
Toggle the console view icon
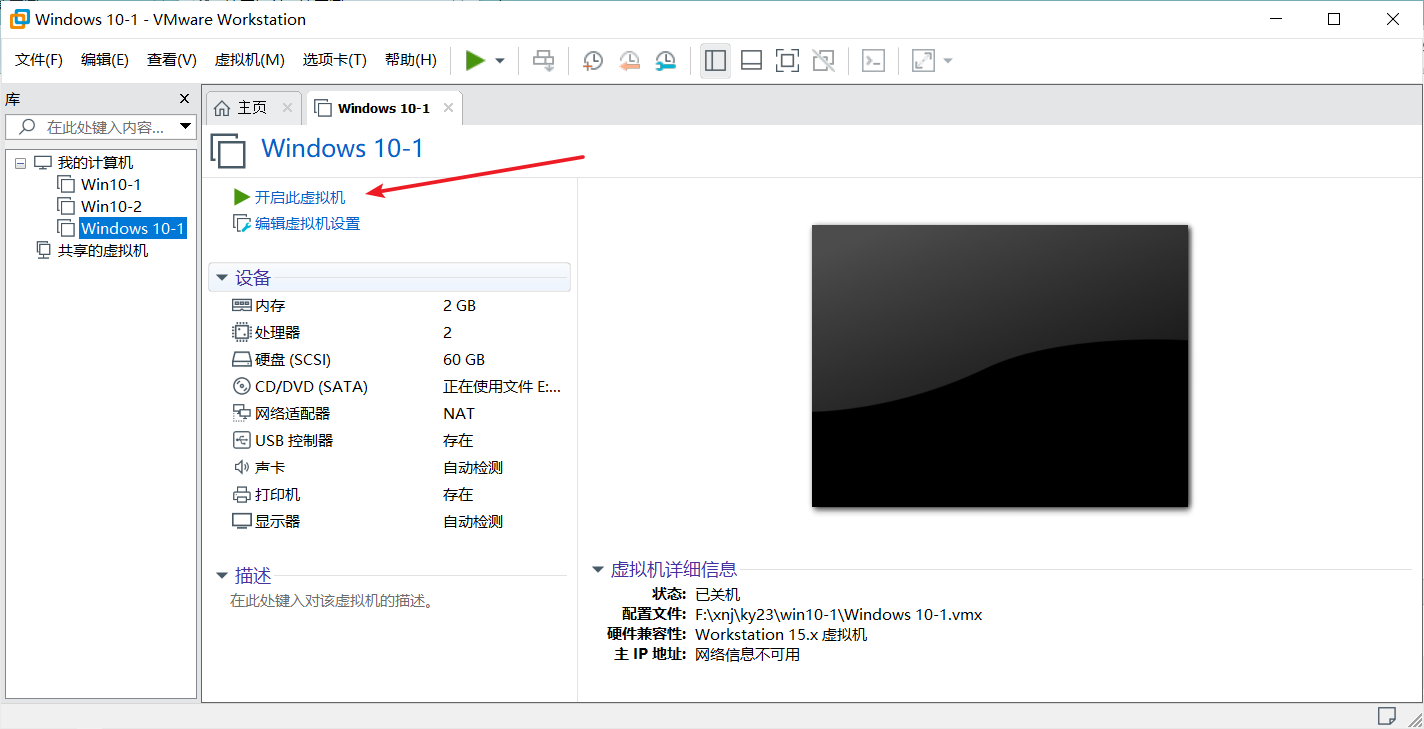(x=873, y=61)
